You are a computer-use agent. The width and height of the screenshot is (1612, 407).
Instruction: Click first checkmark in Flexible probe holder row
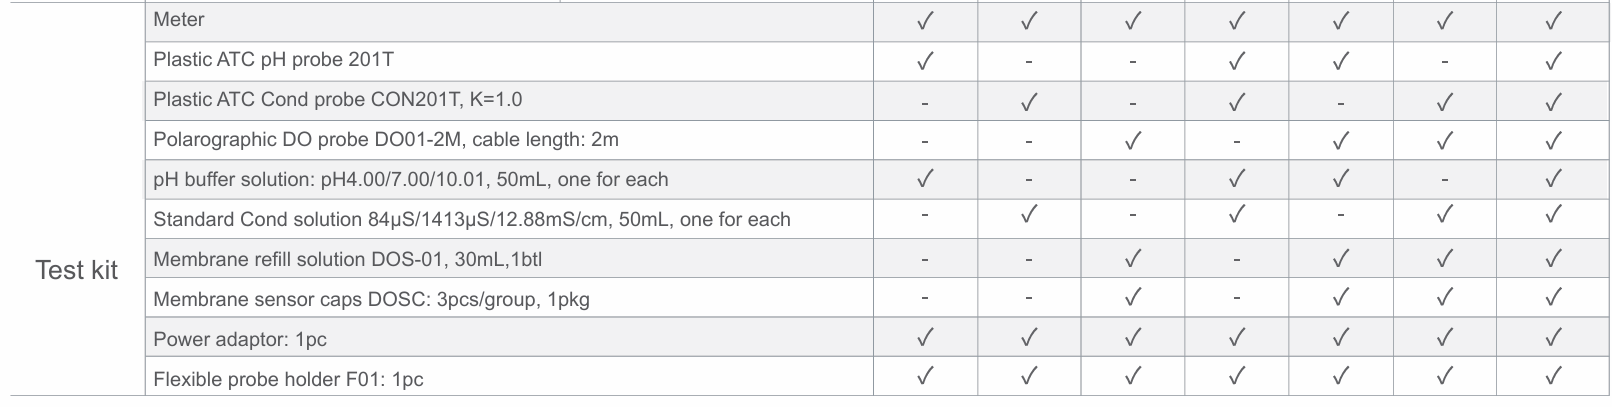(x=925, y=377)
